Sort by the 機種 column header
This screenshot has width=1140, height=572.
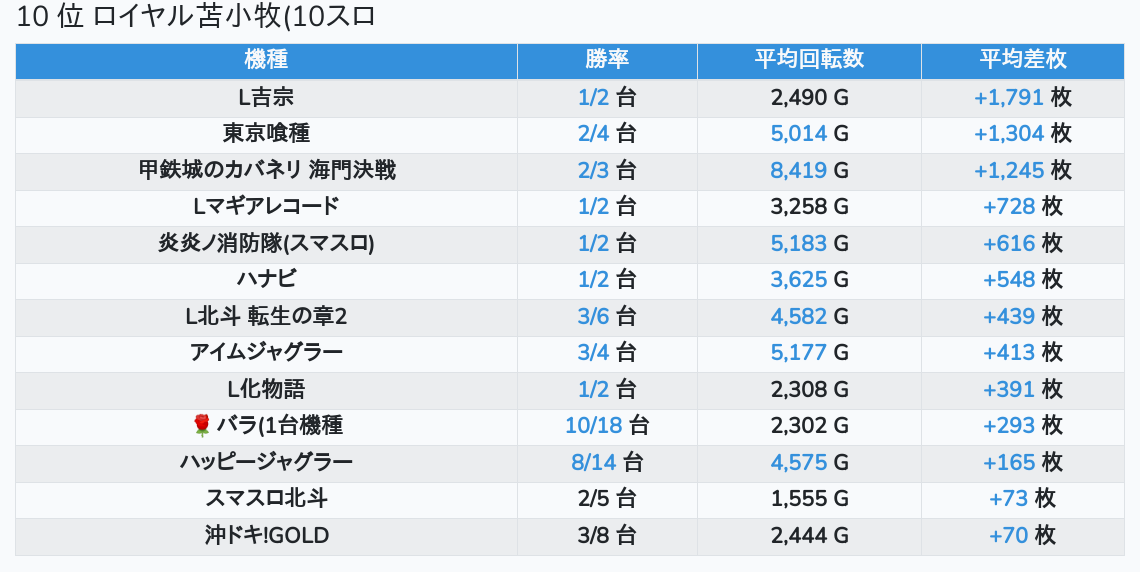266,60
